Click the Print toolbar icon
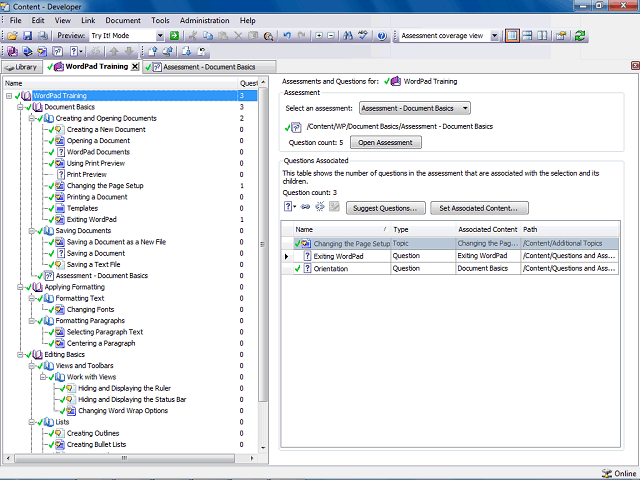Image resolution: width=640 pixels, height=480 pixels. pos(42,36)
